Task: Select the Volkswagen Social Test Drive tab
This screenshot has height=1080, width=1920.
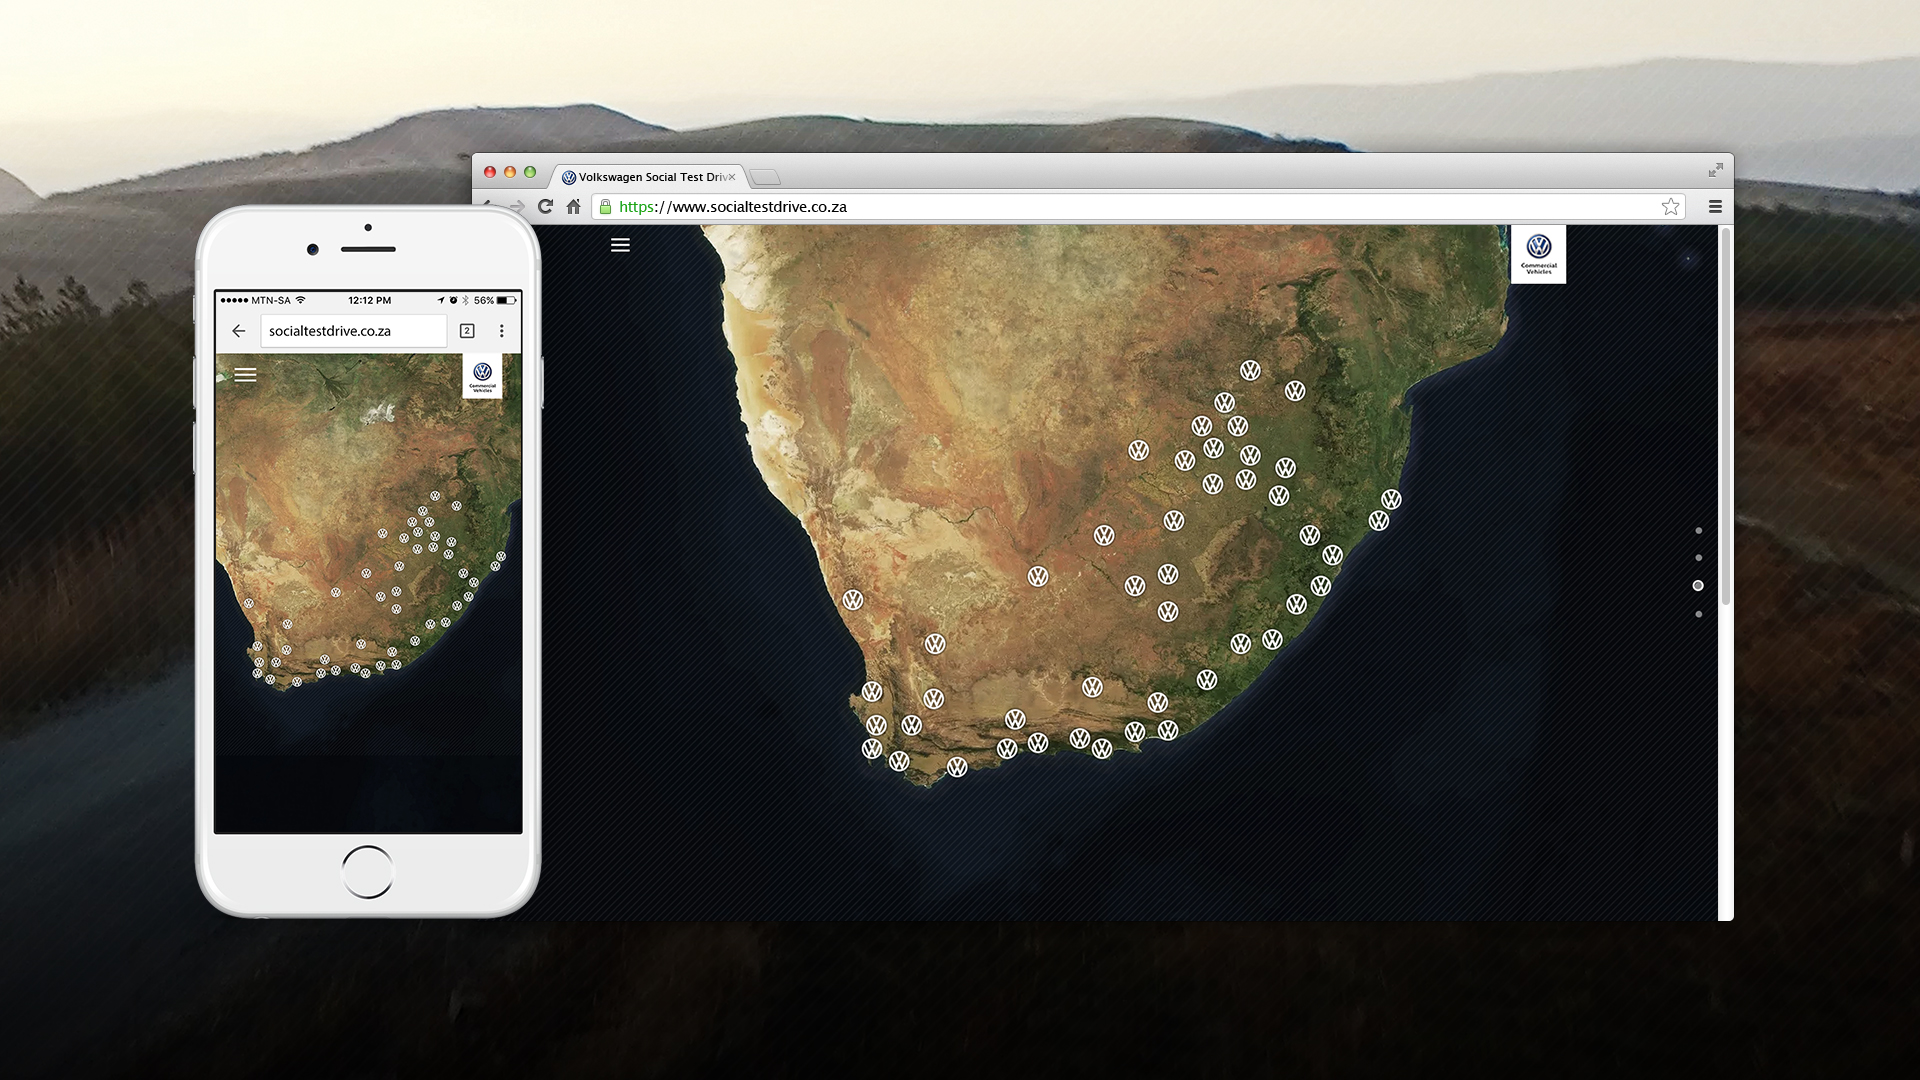Action: coord(646,177)
